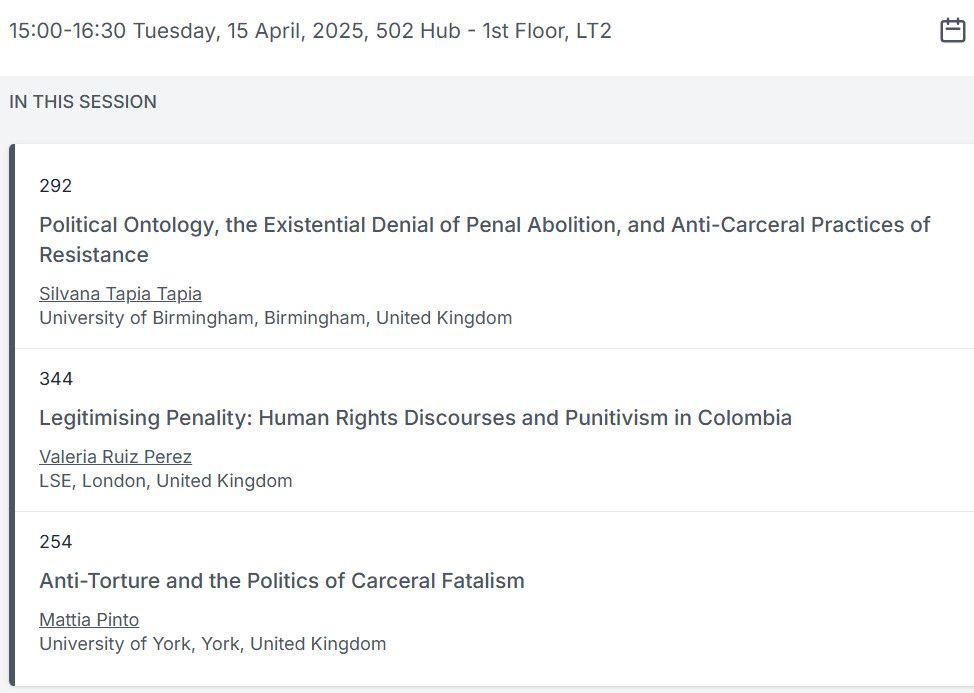Click LSE, London affiliation text
The width and height of the screenshot is (974, 693).
[x=166, y=481]
